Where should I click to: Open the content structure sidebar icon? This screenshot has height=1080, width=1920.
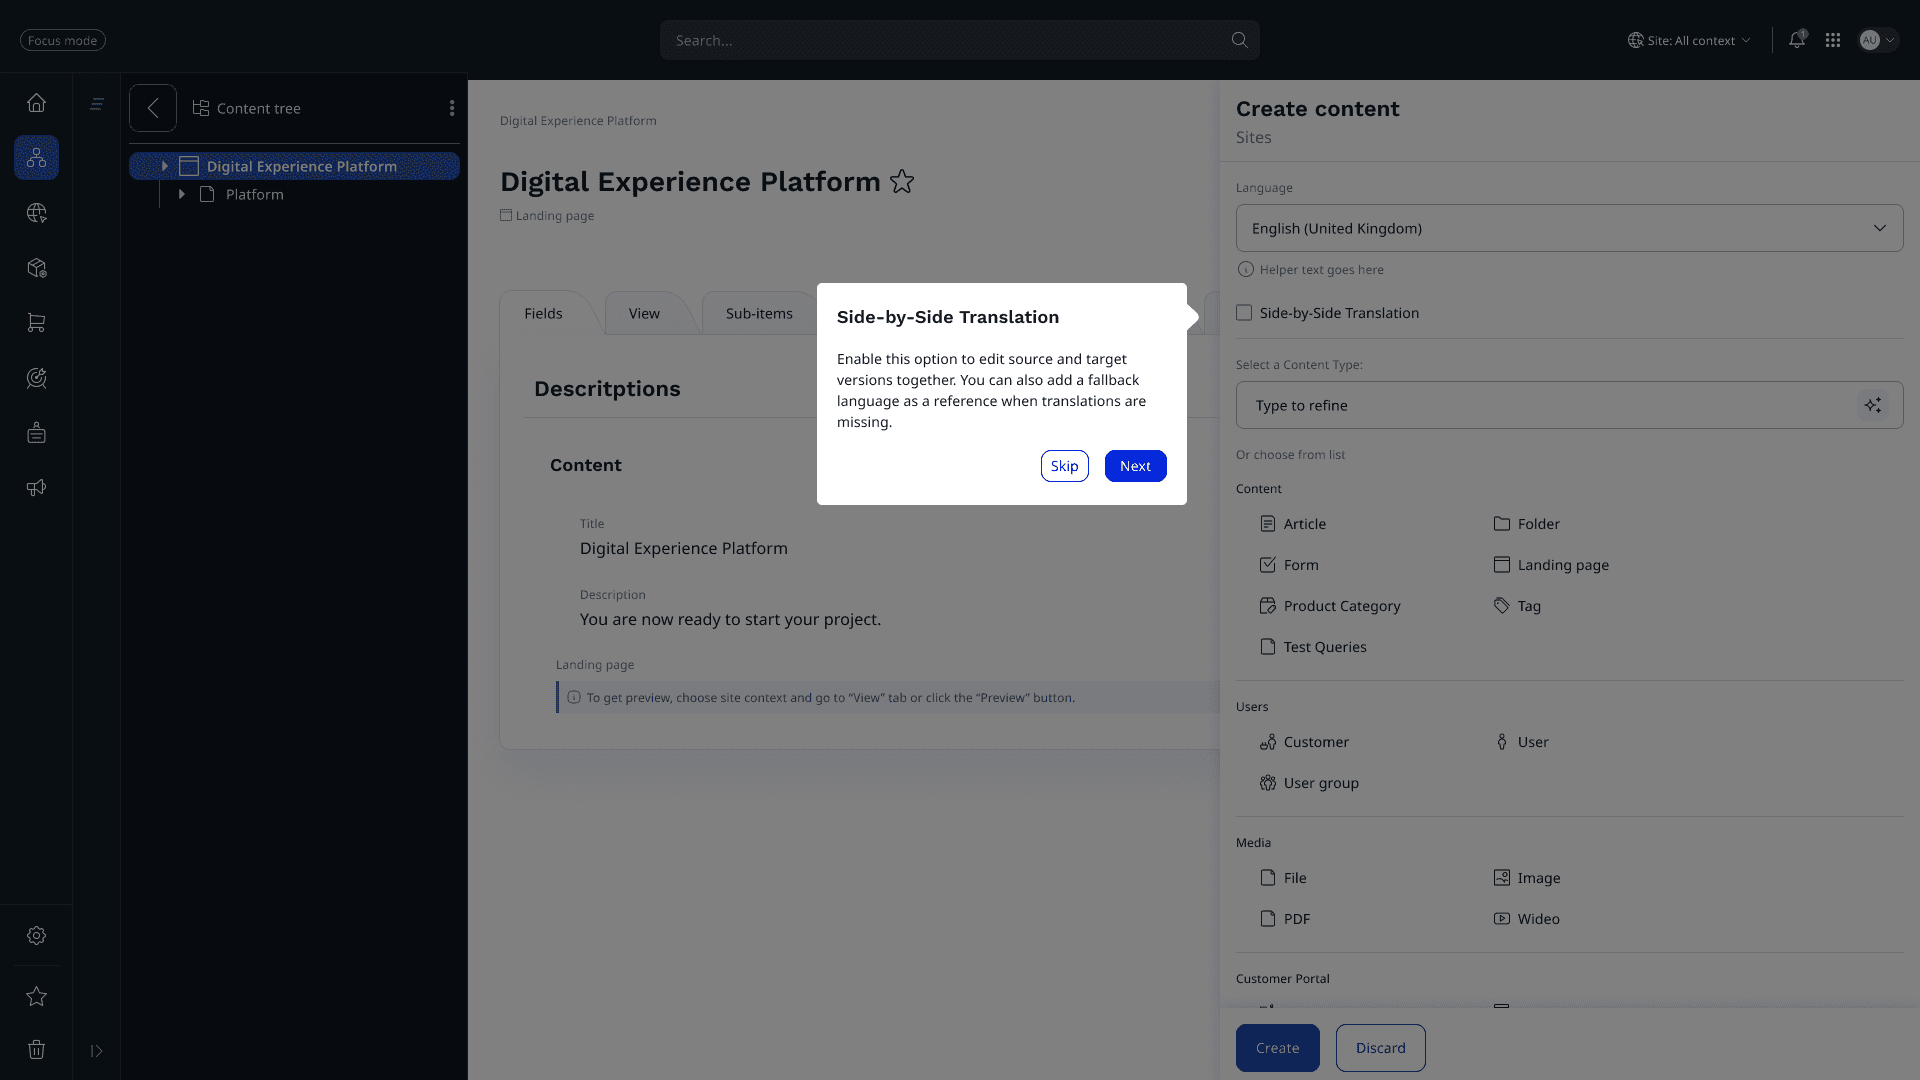[x=36, y=158]
